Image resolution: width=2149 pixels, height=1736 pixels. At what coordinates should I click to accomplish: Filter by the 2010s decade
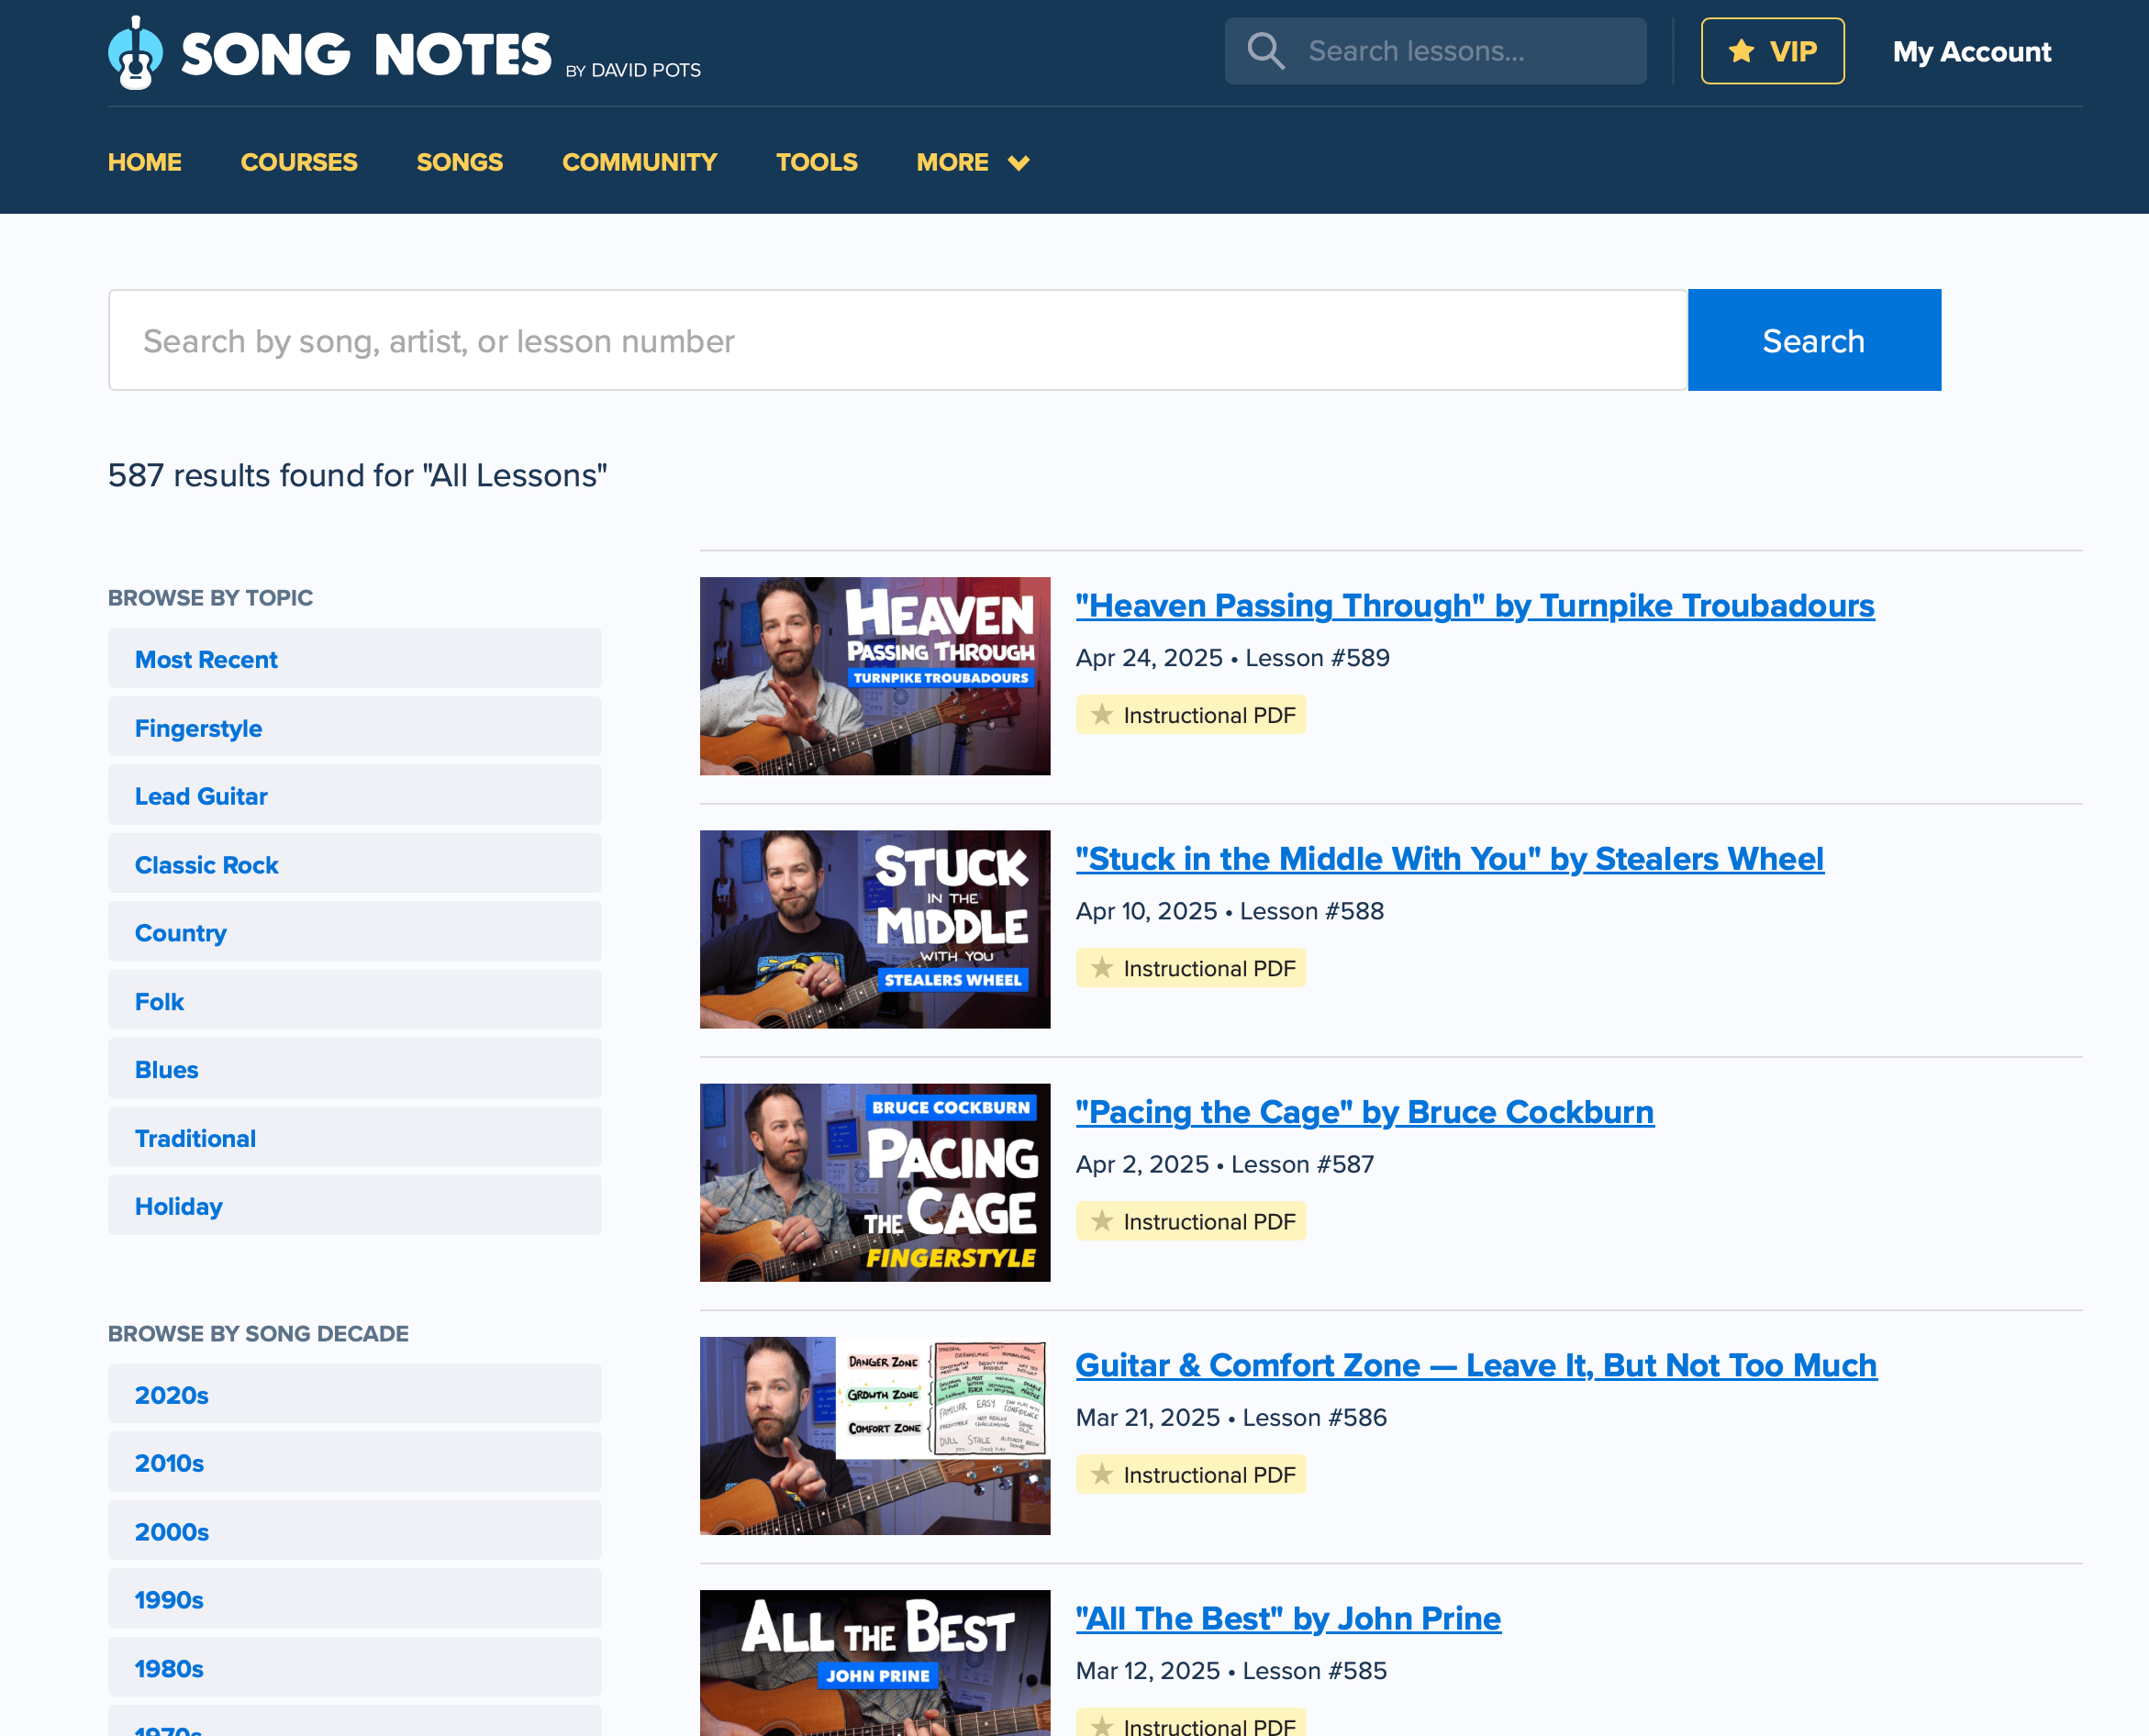tap(355, 1462)
